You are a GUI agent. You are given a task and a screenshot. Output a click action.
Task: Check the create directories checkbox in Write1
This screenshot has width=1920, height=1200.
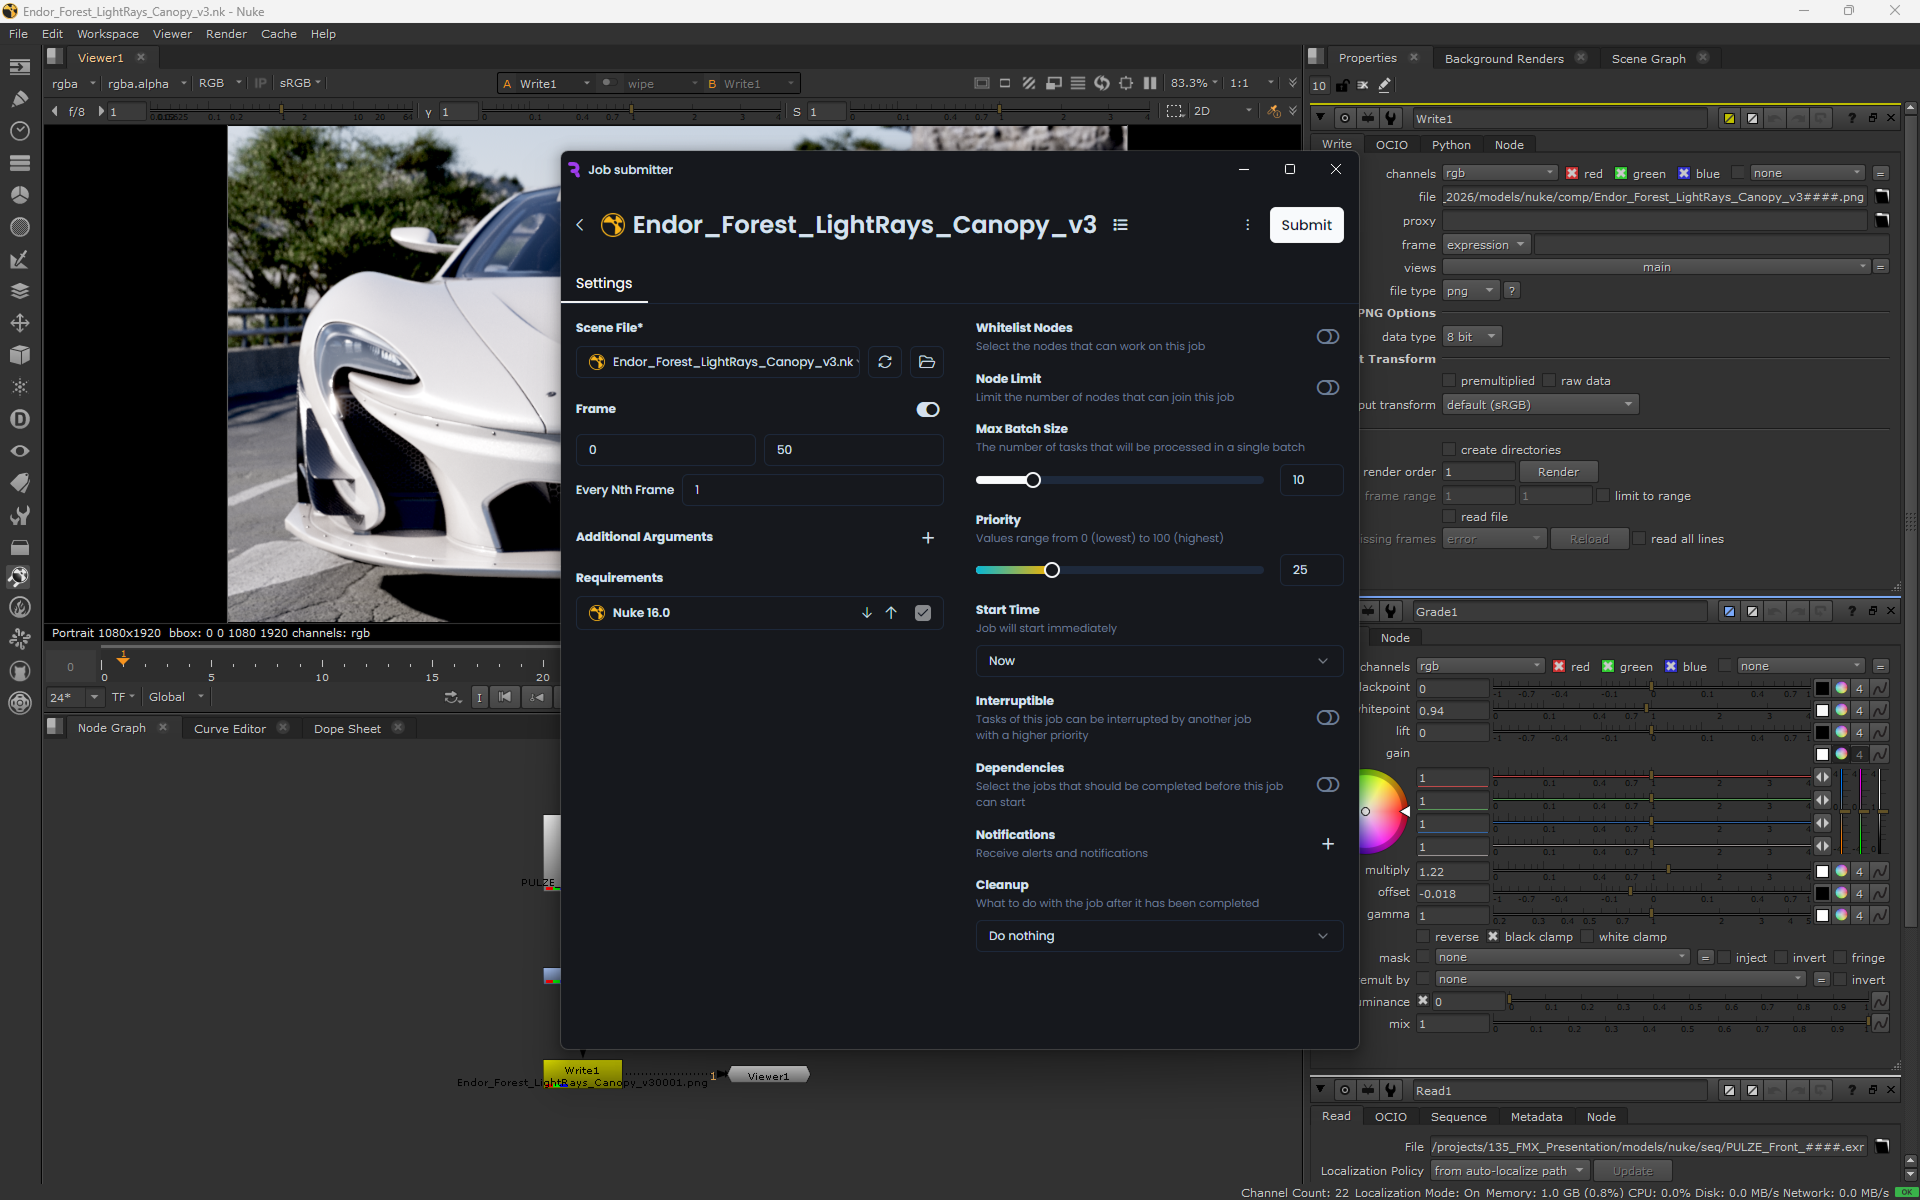(x=1448, y=450)
